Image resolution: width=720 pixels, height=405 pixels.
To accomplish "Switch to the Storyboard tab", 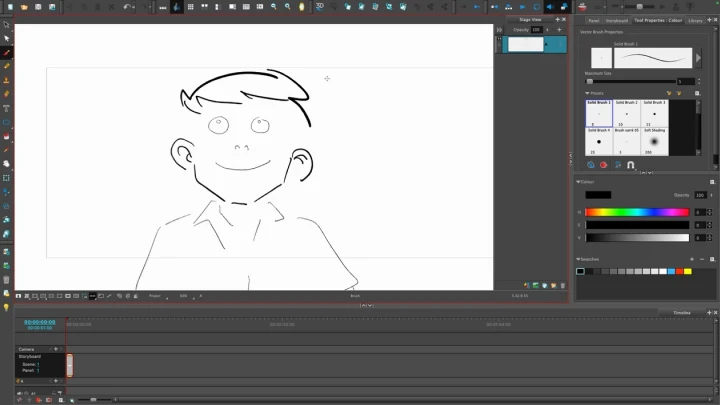I will click(x=617, y=20).
